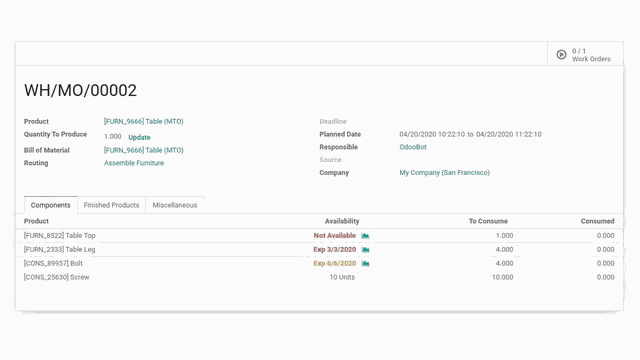Click the To Consume column header
The image size is (640, 360).
488,221
